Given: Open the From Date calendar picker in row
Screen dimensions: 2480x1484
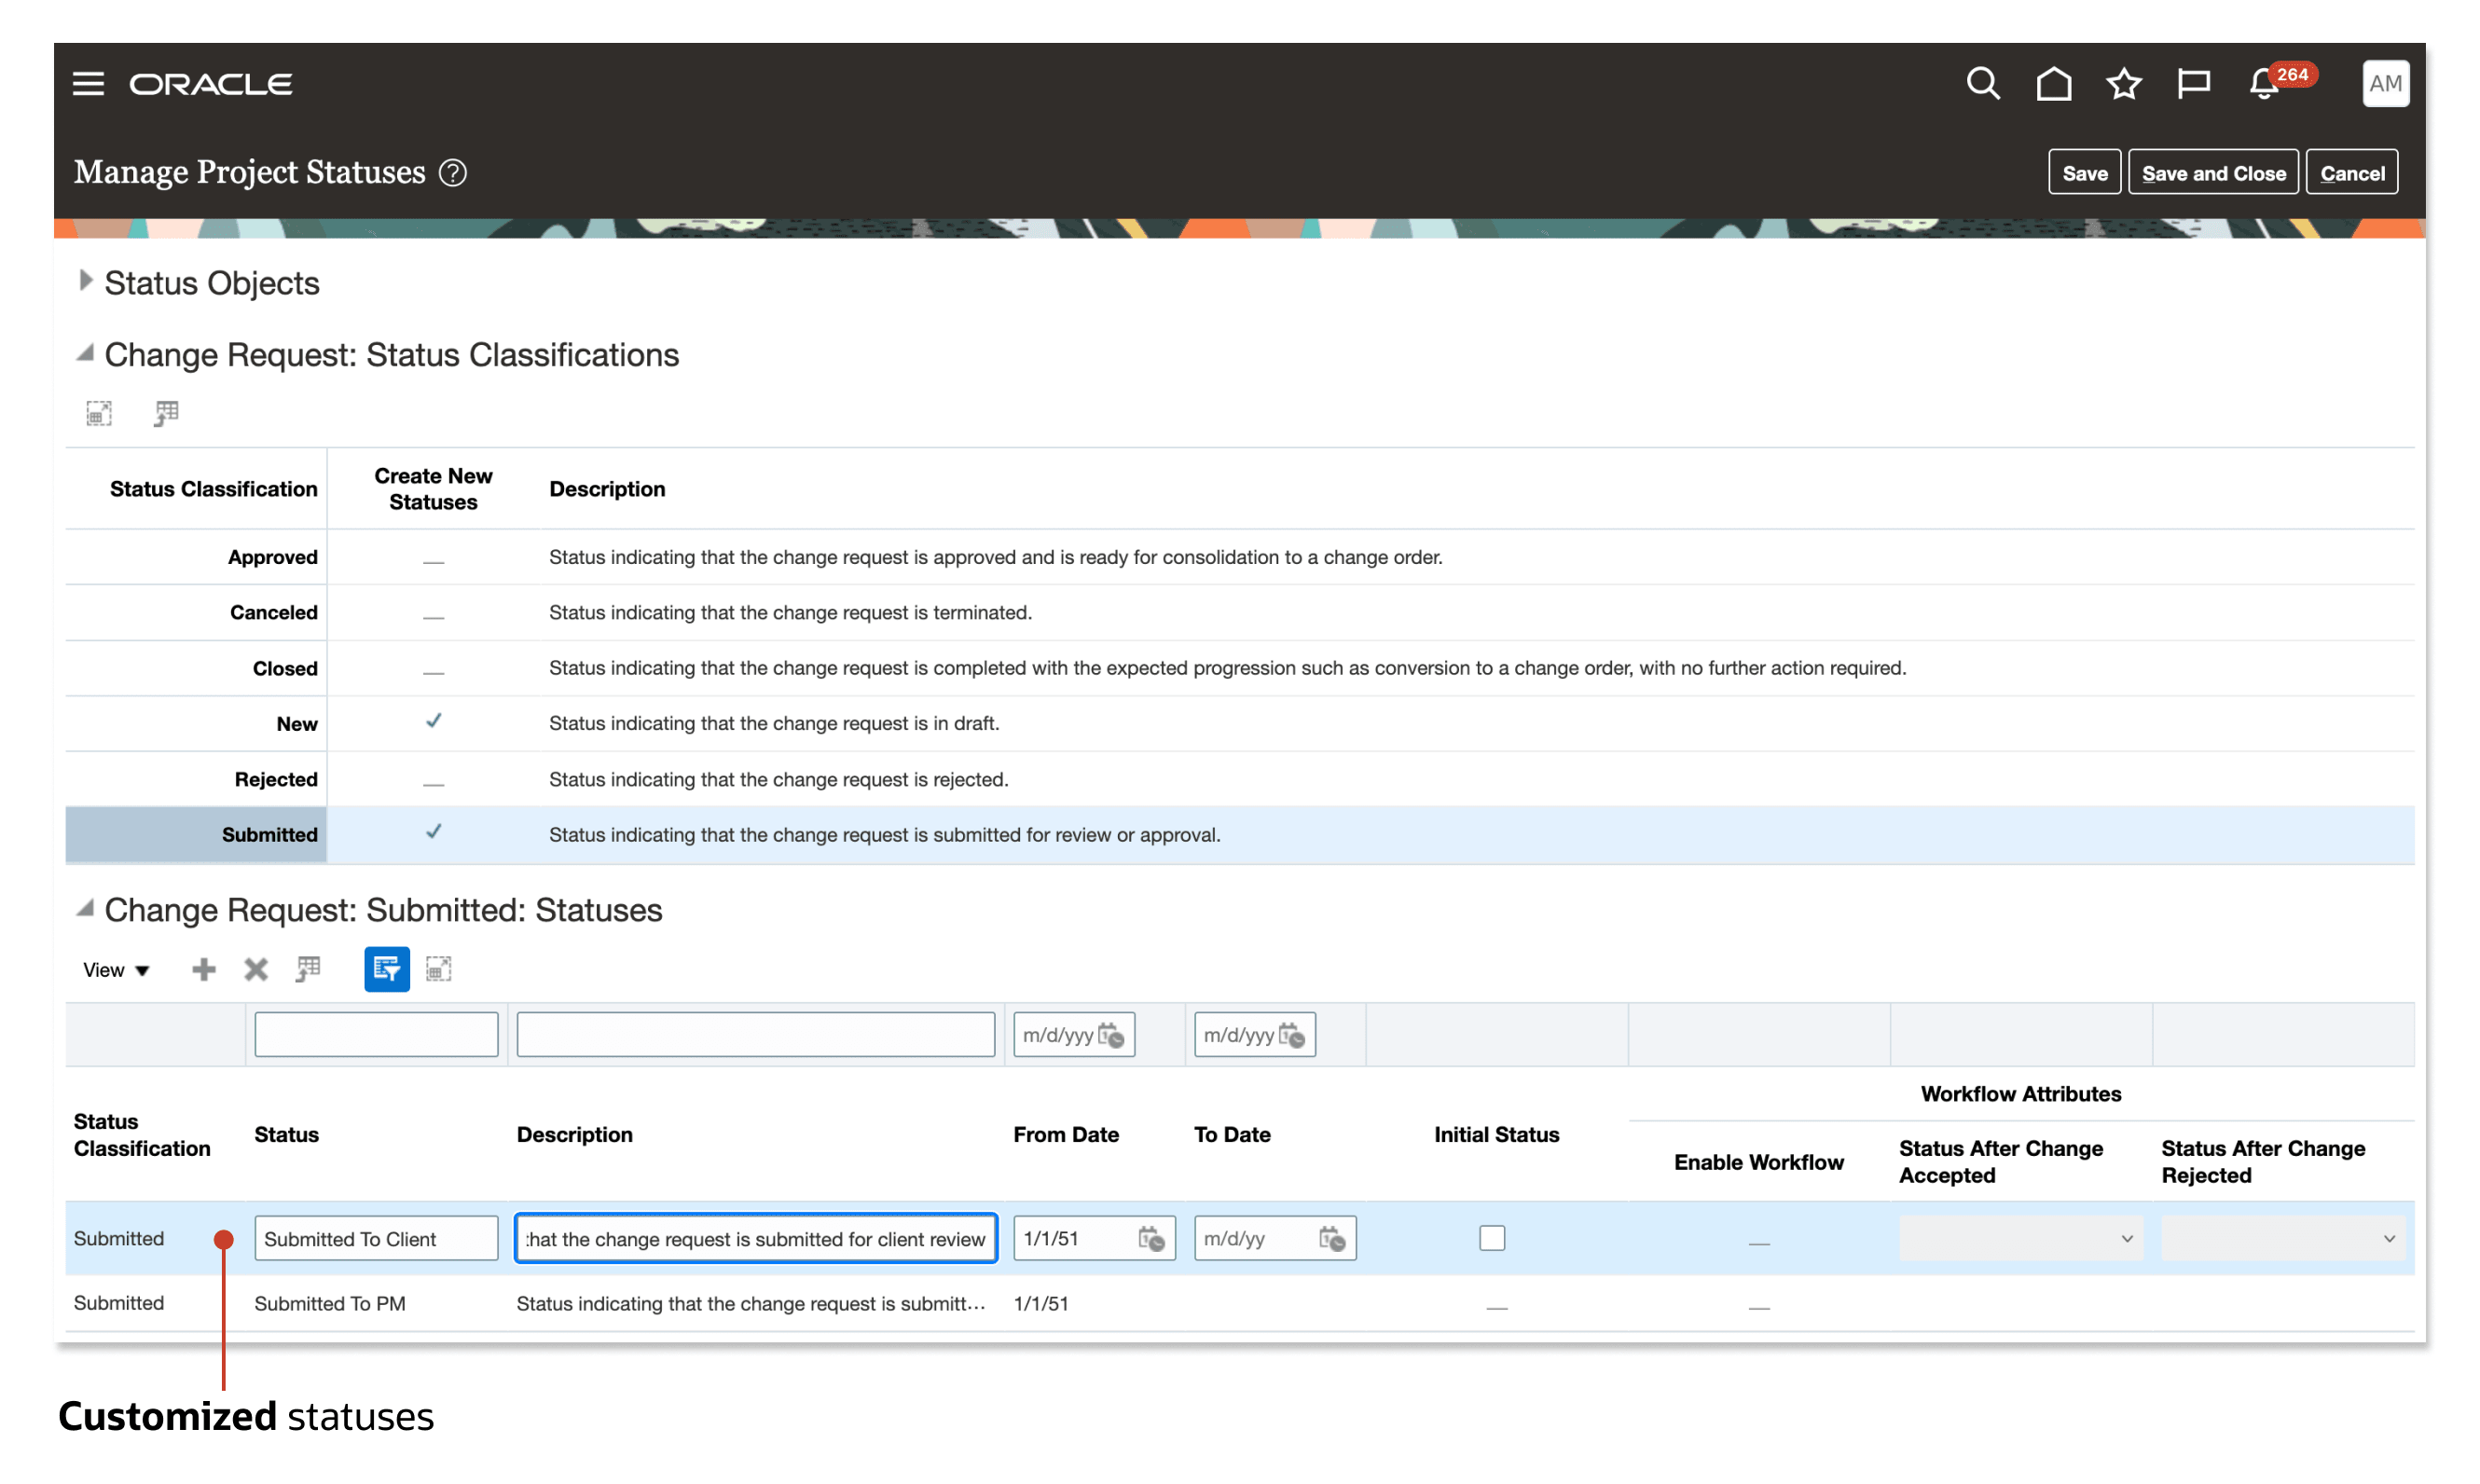Looking at the screenshot, I should click(1151, 1238).
